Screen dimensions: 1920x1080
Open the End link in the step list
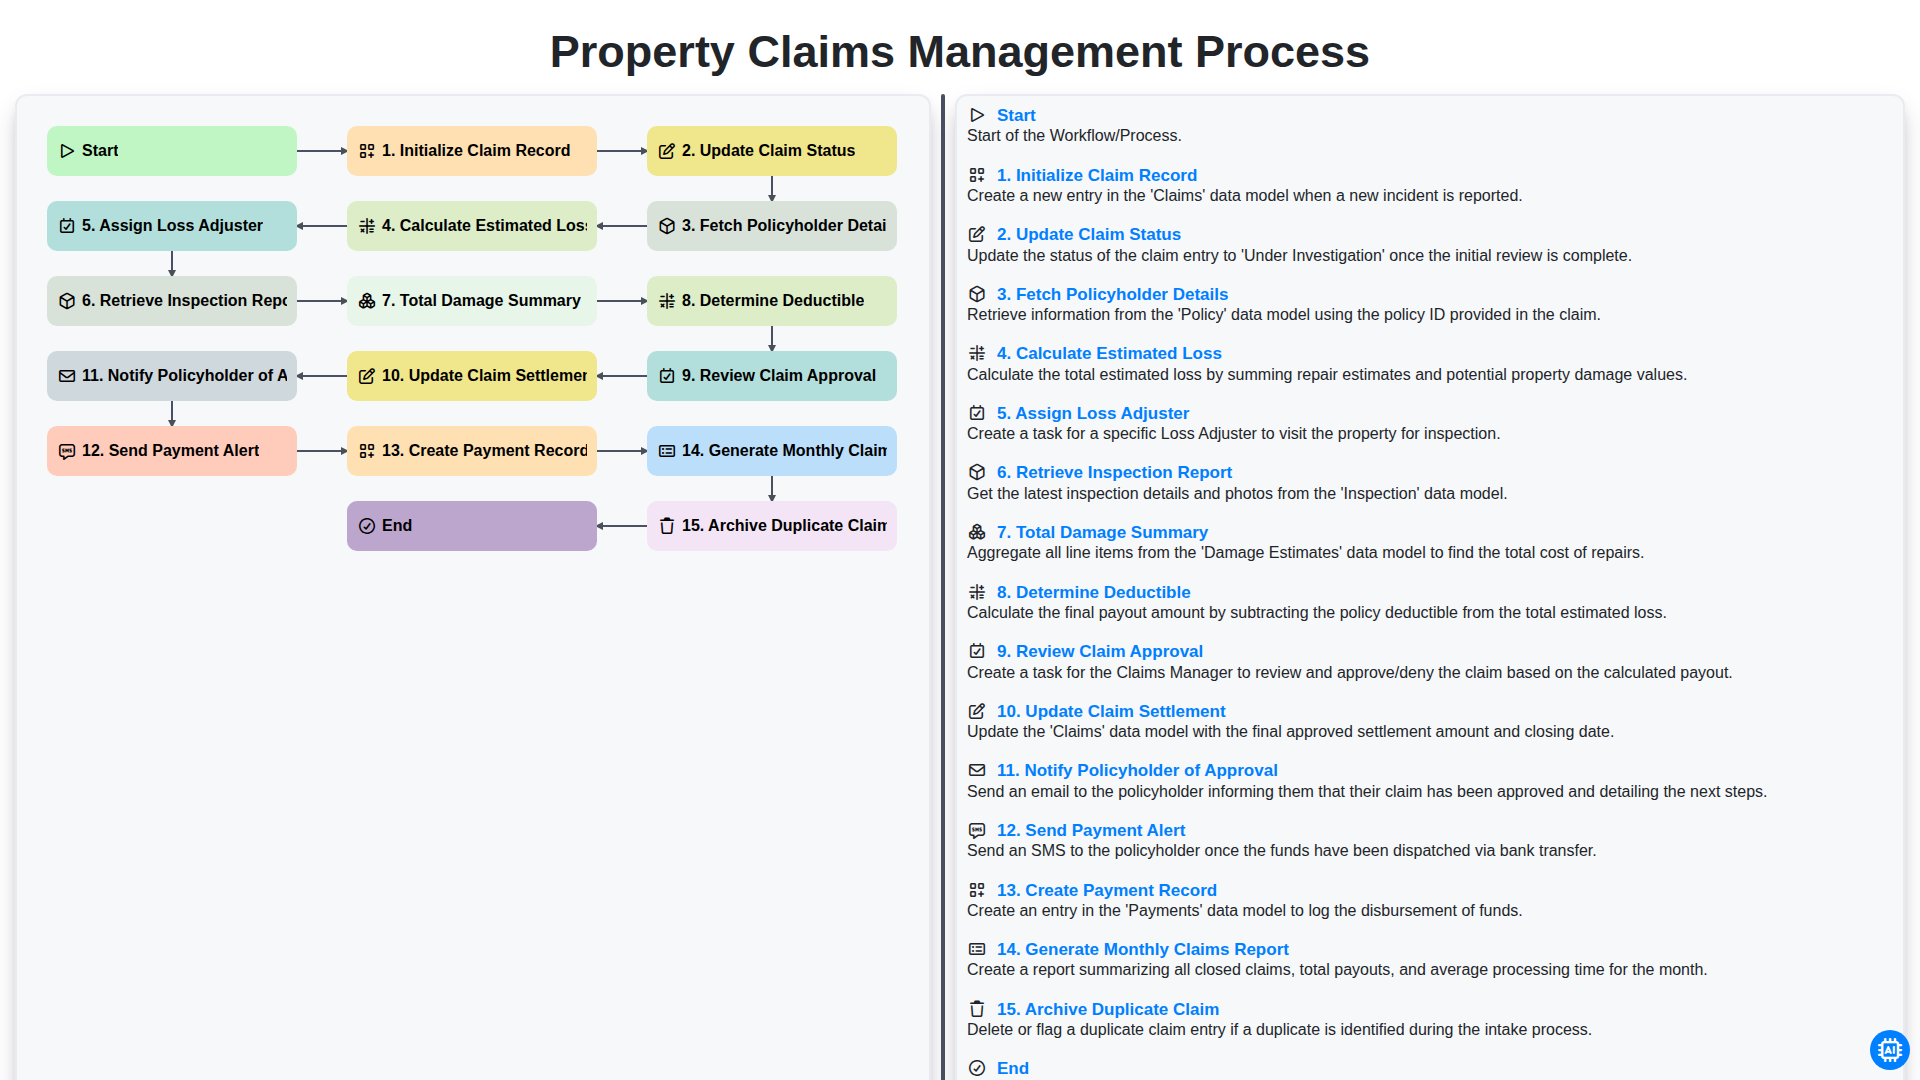pyautogui.click(x=1013, y=1068)
